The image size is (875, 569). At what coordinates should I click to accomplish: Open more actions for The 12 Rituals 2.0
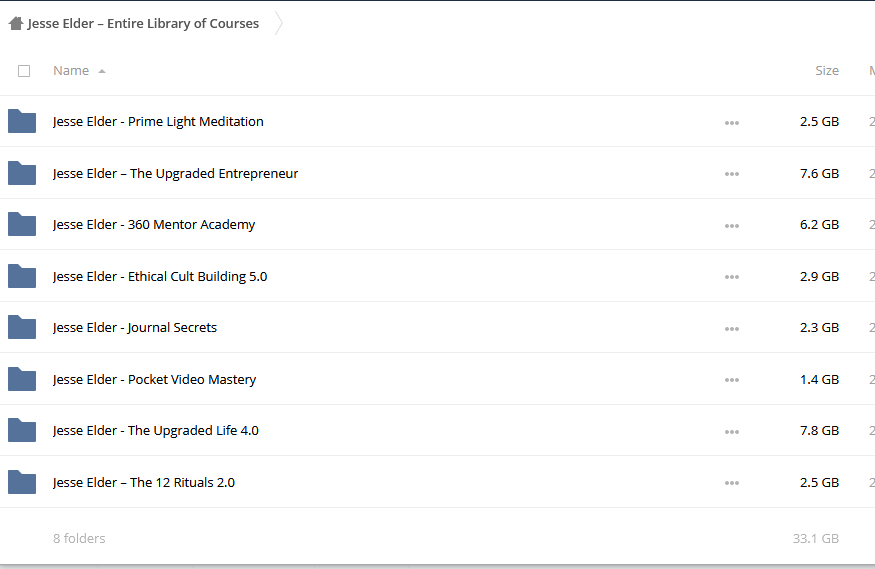732,483
